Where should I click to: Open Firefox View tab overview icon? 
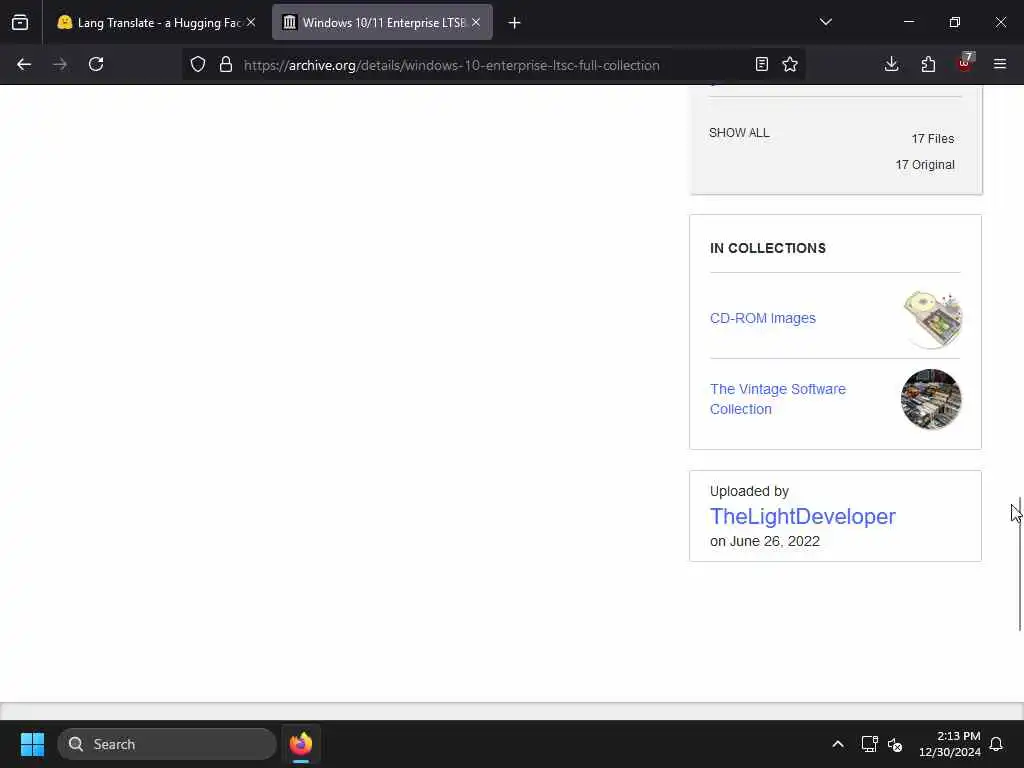(20, 23)
